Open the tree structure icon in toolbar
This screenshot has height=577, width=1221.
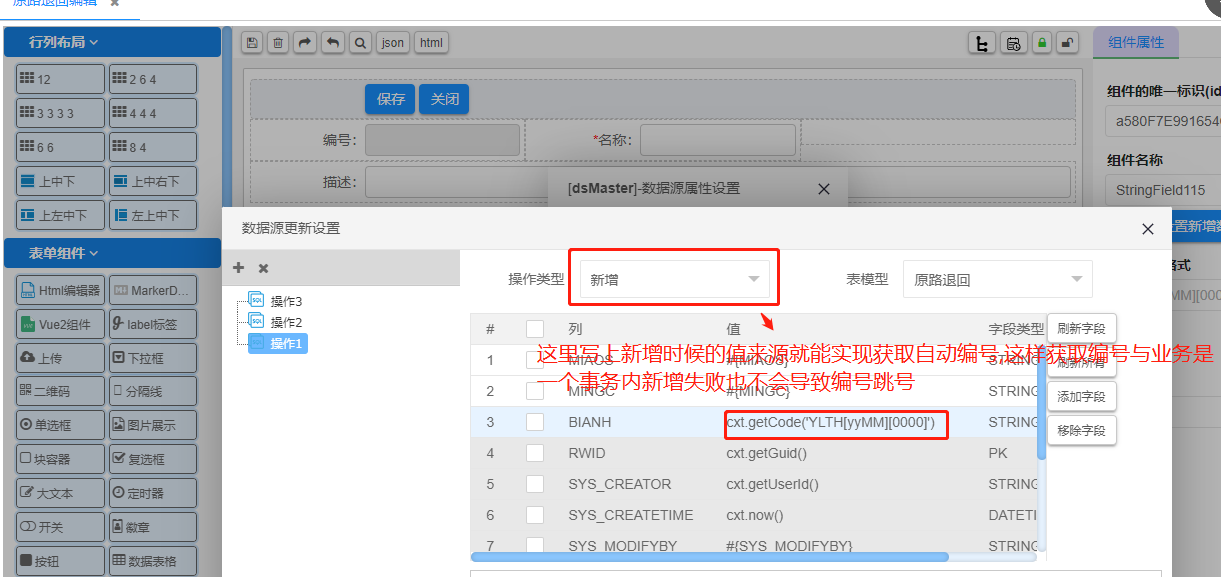[x=982, y=43]
